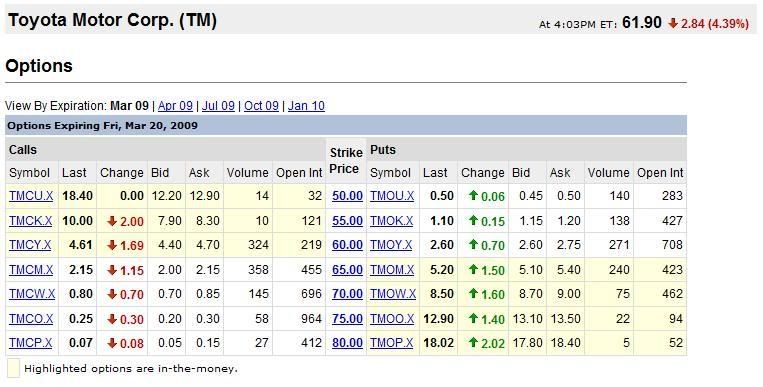The image size is (763, 387).
Task: Click last price 18.40 for TMCU.X
Action: [x=77, y=196]
